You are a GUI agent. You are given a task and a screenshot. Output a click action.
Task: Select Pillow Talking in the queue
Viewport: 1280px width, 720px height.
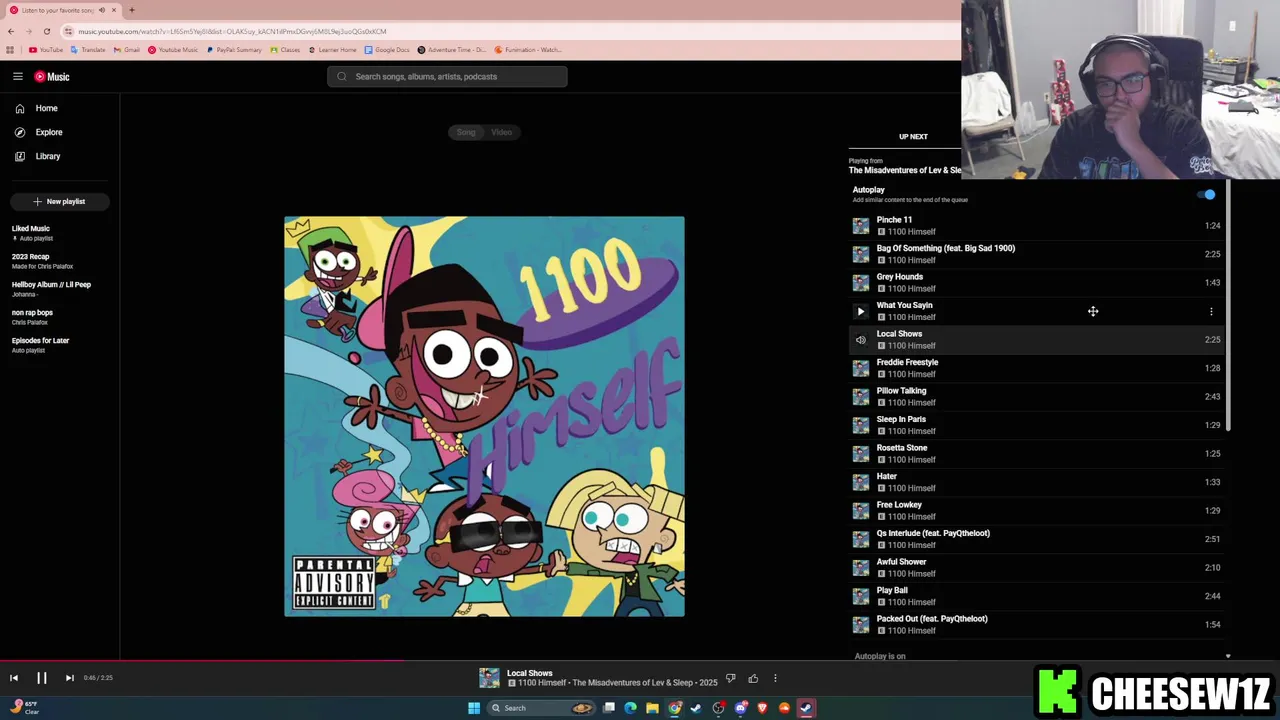[x=1037, y=396]
